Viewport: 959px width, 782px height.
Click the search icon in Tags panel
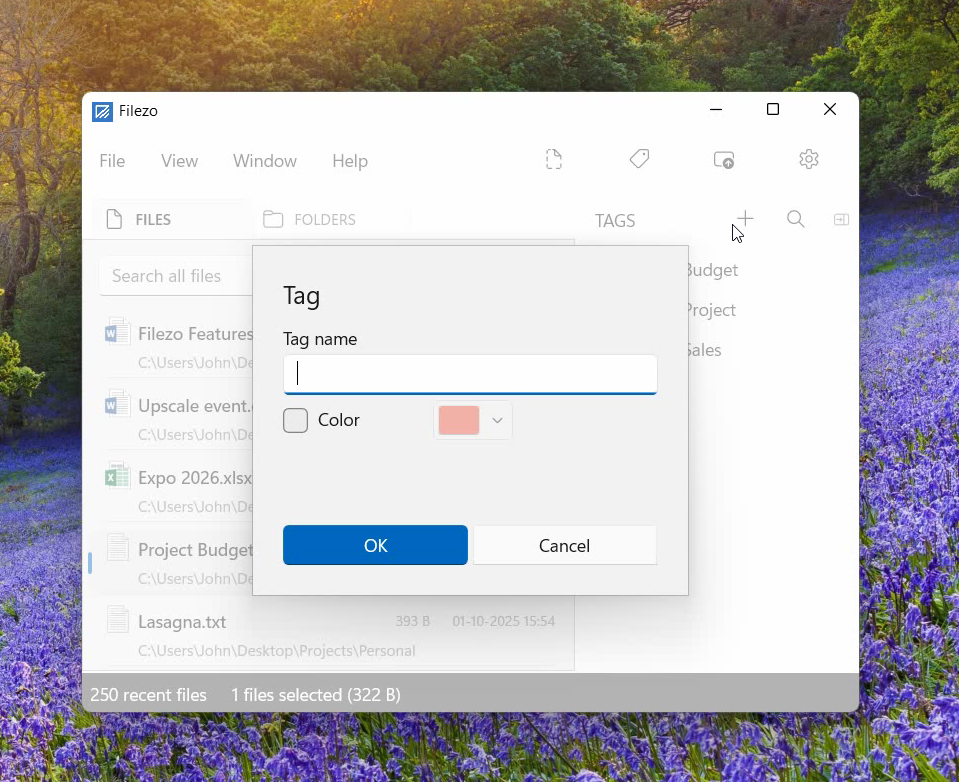[796, 220]
